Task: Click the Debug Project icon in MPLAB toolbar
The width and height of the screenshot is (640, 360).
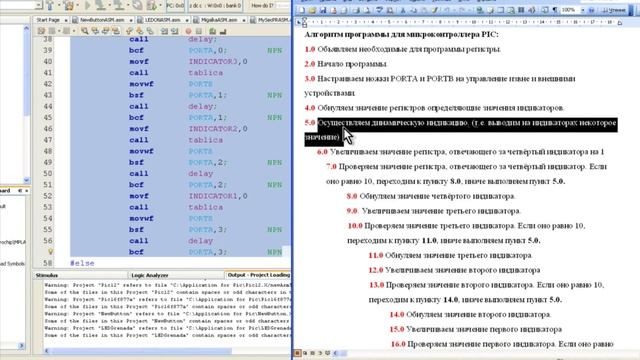Action: coord(151,6)
